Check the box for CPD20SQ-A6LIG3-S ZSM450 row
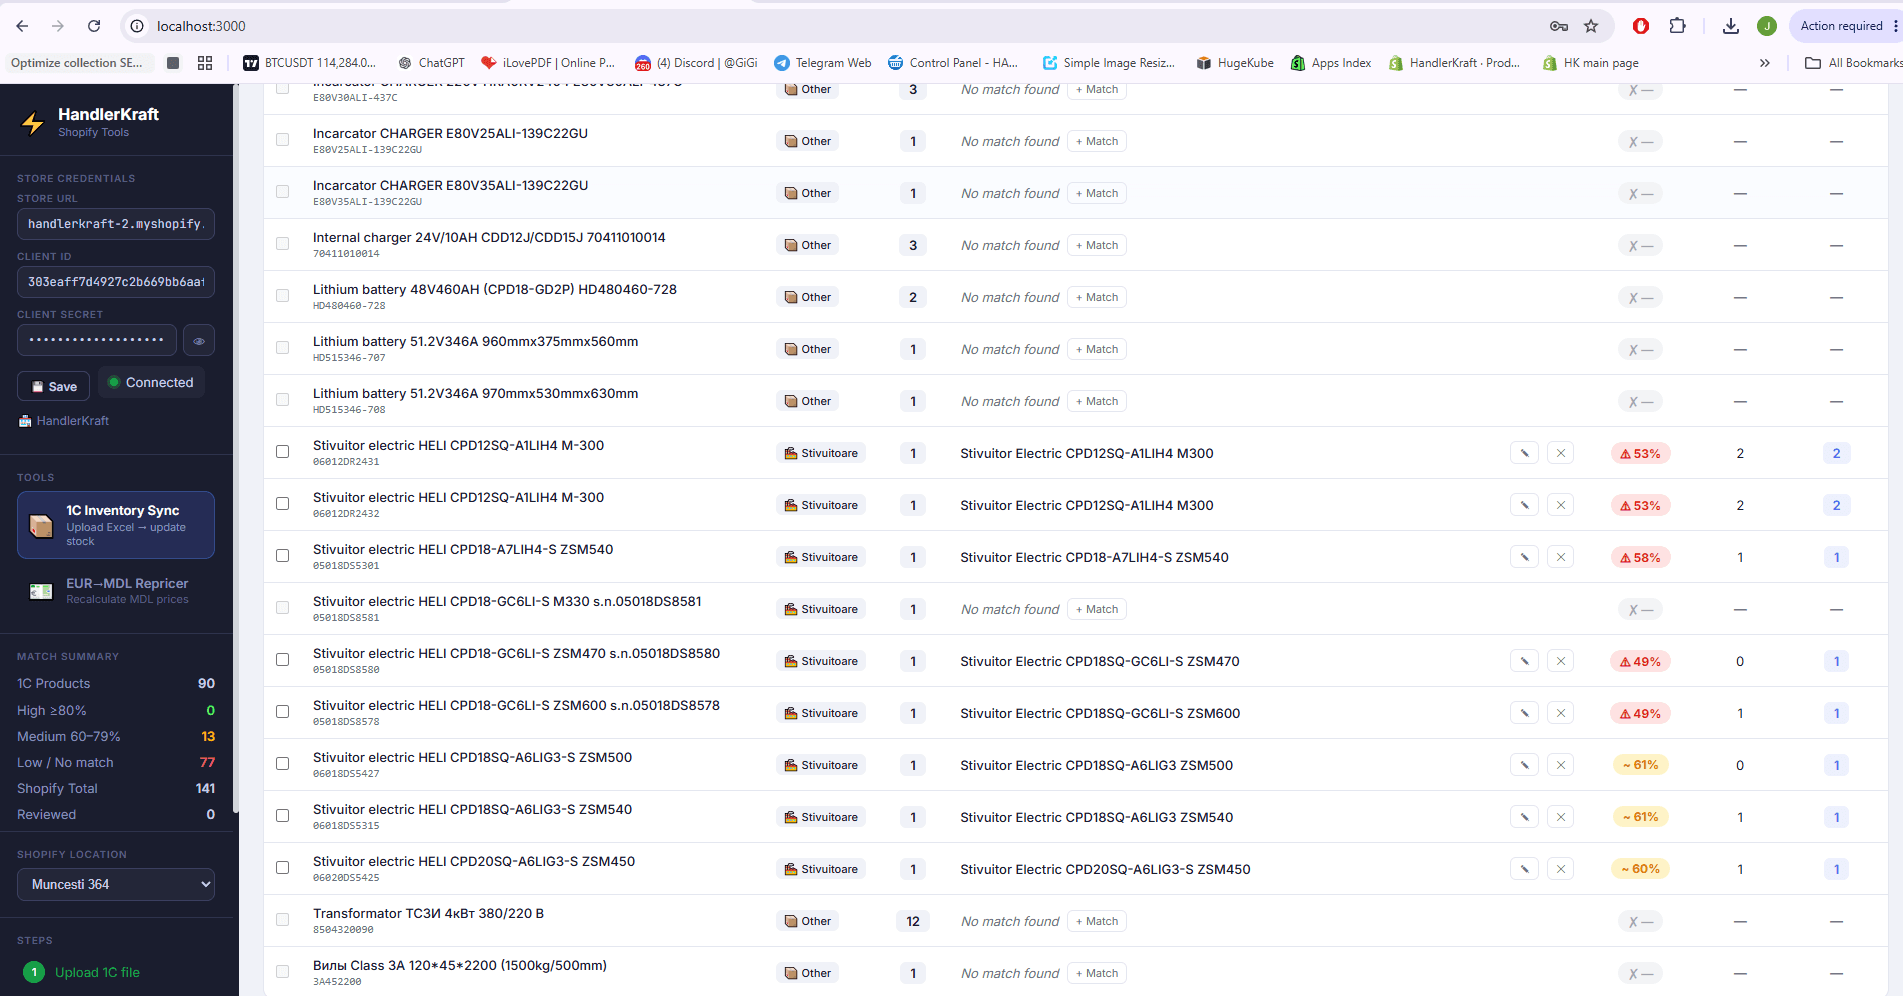The image size is (1903, 996). pyautogui.click(x=283, y=868)
